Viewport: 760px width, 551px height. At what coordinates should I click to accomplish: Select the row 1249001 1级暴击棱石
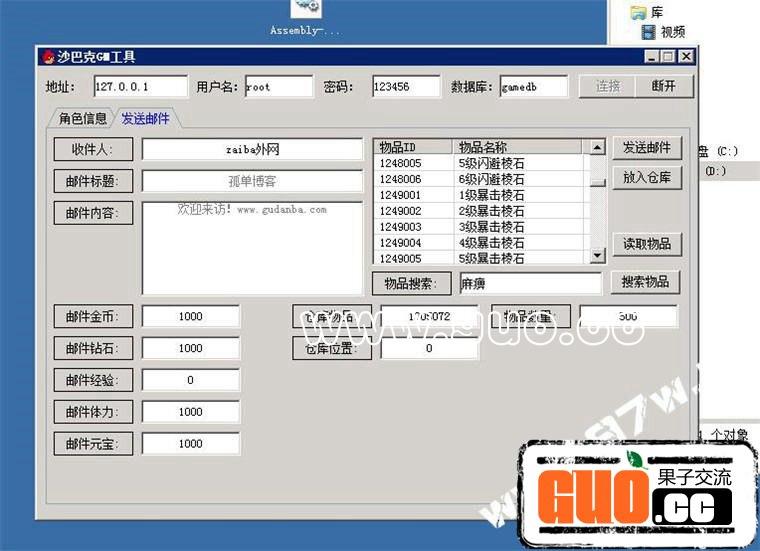[482, 195]
